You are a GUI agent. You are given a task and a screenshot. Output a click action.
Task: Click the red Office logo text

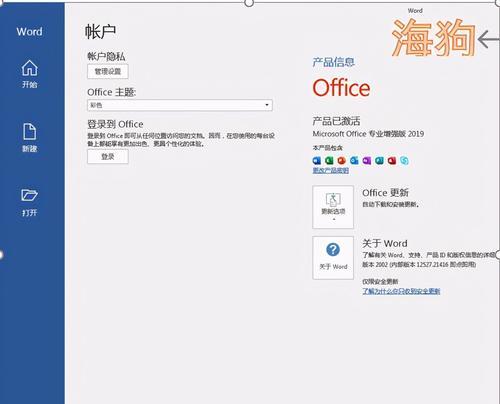click(x=341, y=88)
